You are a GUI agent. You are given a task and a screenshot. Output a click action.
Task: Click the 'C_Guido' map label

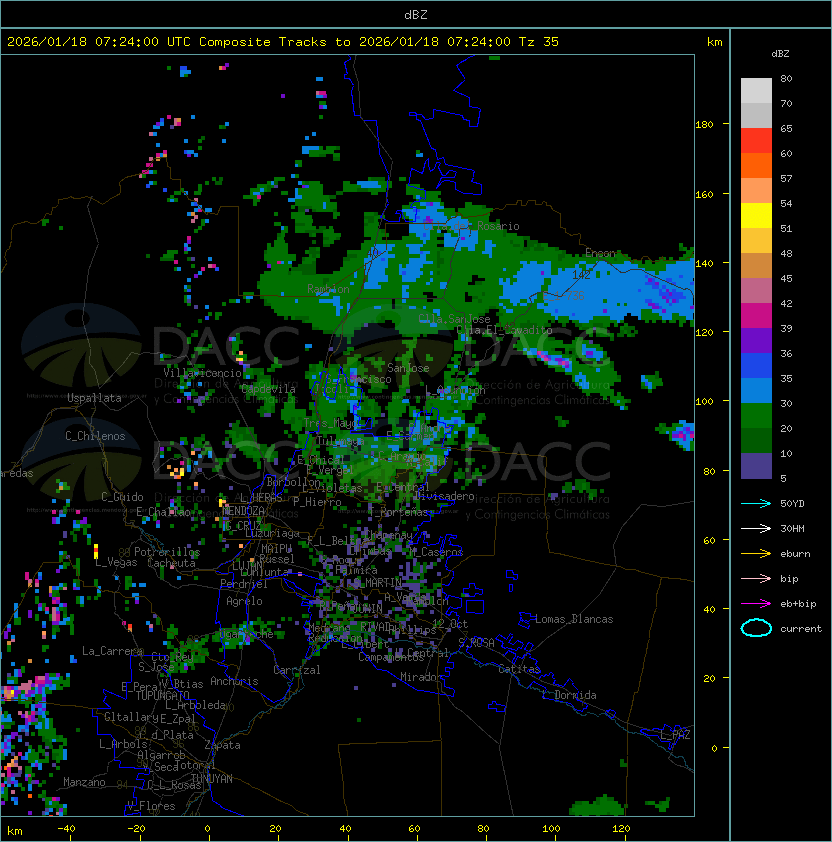tap(122, 496)
